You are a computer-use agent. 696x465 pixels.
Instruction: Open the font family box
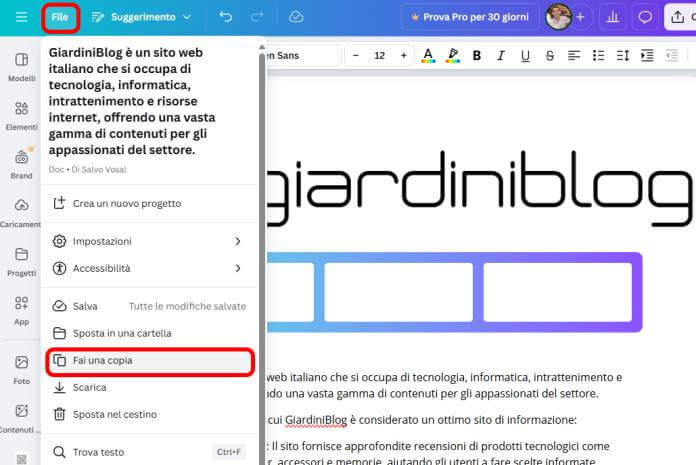pos(303,55)
